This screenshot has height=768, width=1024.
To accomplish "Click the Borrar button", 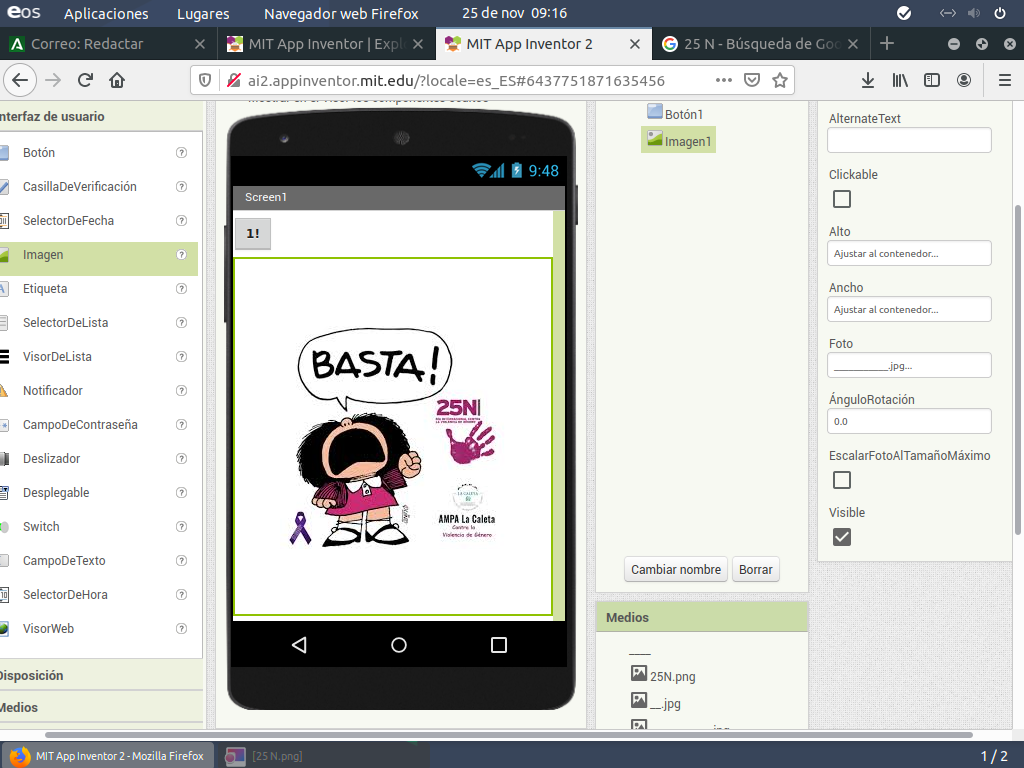I will coord(756,569).
